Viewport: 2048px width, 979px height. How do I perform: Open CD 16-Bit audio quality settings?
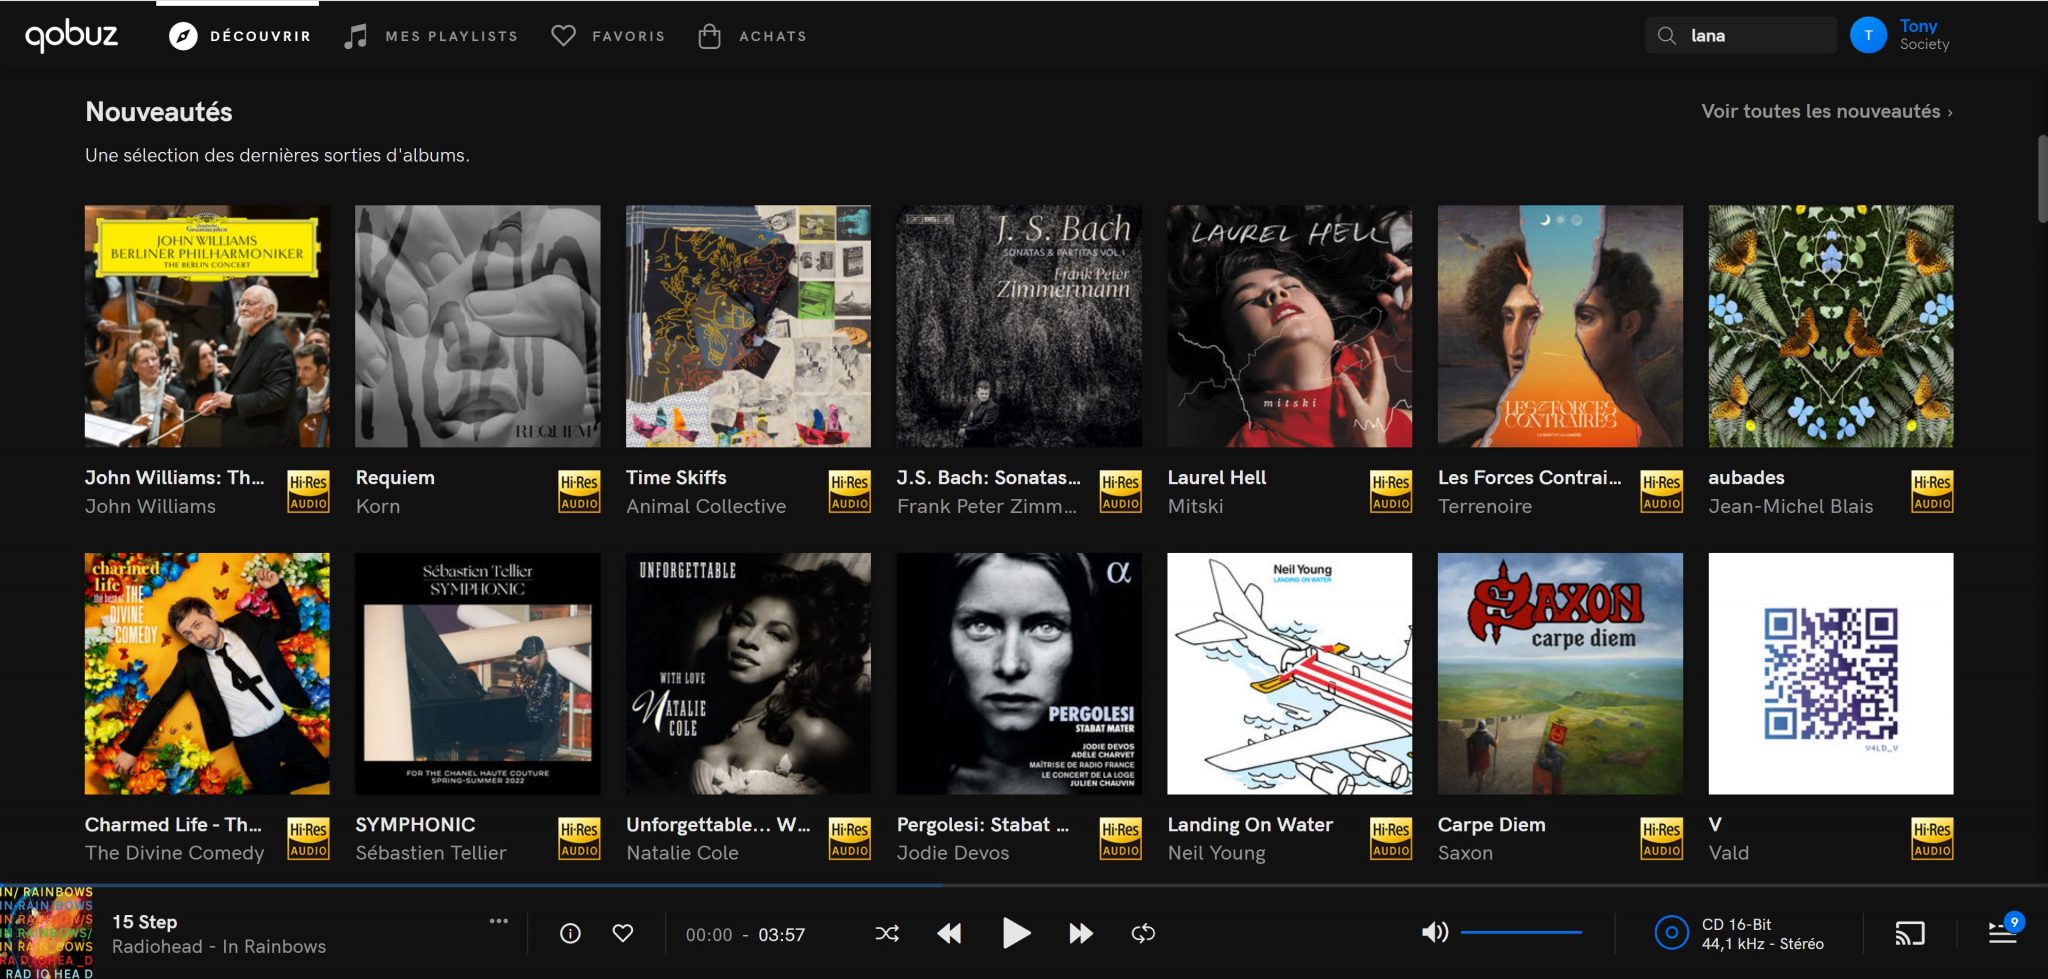[x=1740, y=934]
